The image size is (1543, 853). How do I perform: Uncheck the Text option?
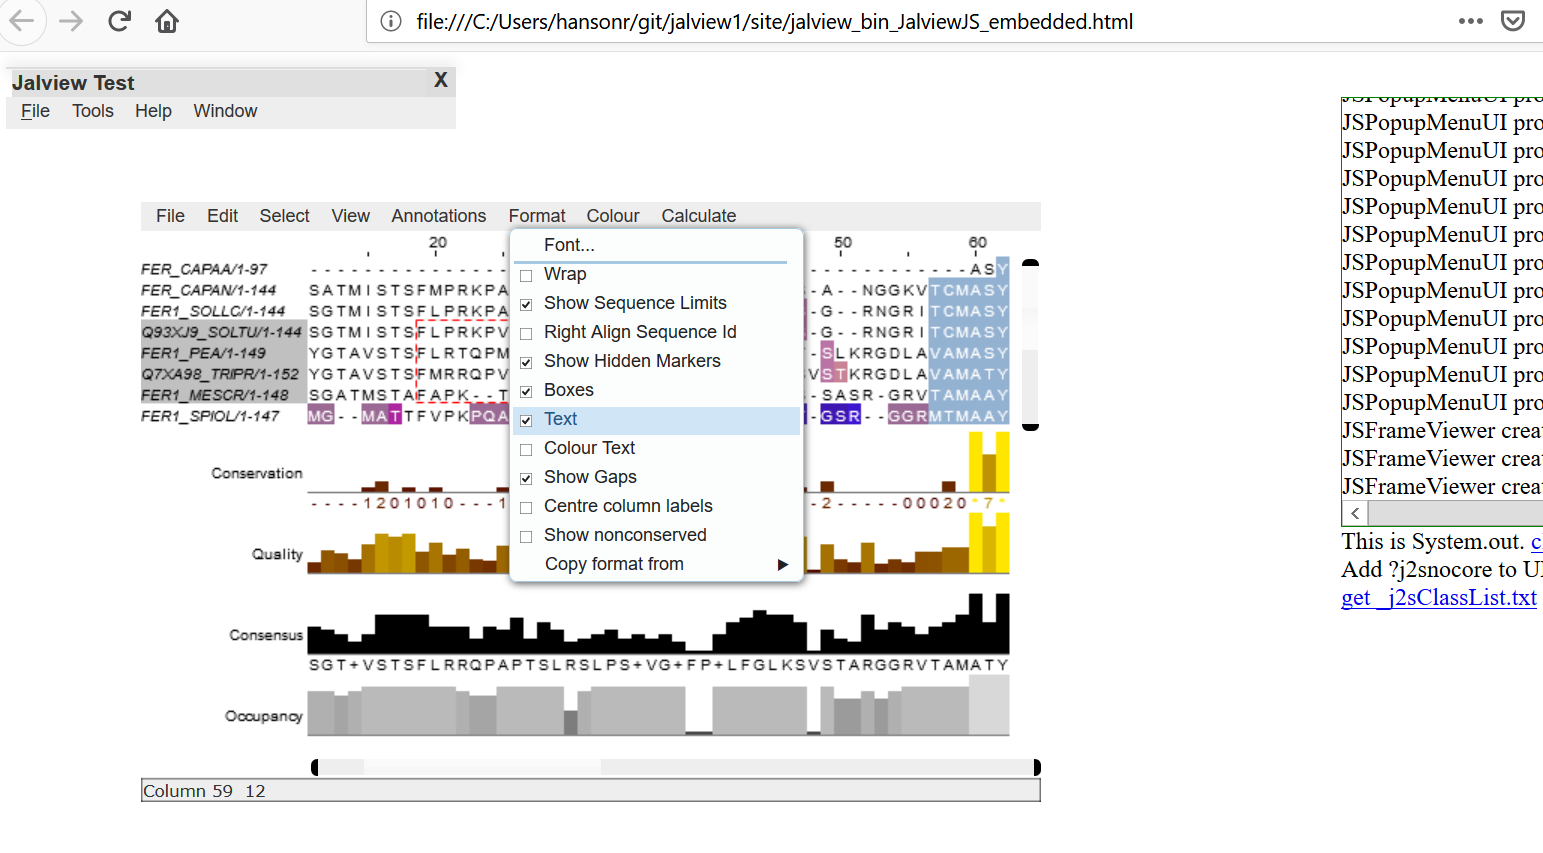pyautogui.click(x=526, y=421)
